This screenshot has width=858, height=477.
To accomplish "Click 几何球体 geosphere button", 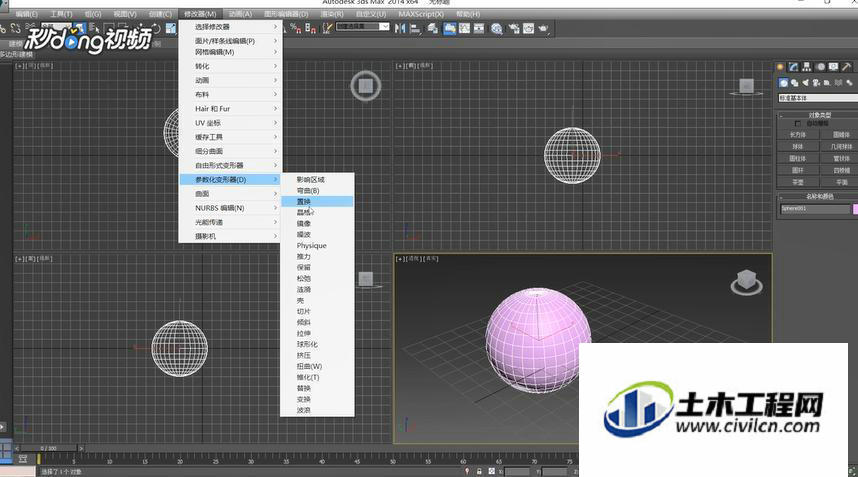I will pos(841,147).
